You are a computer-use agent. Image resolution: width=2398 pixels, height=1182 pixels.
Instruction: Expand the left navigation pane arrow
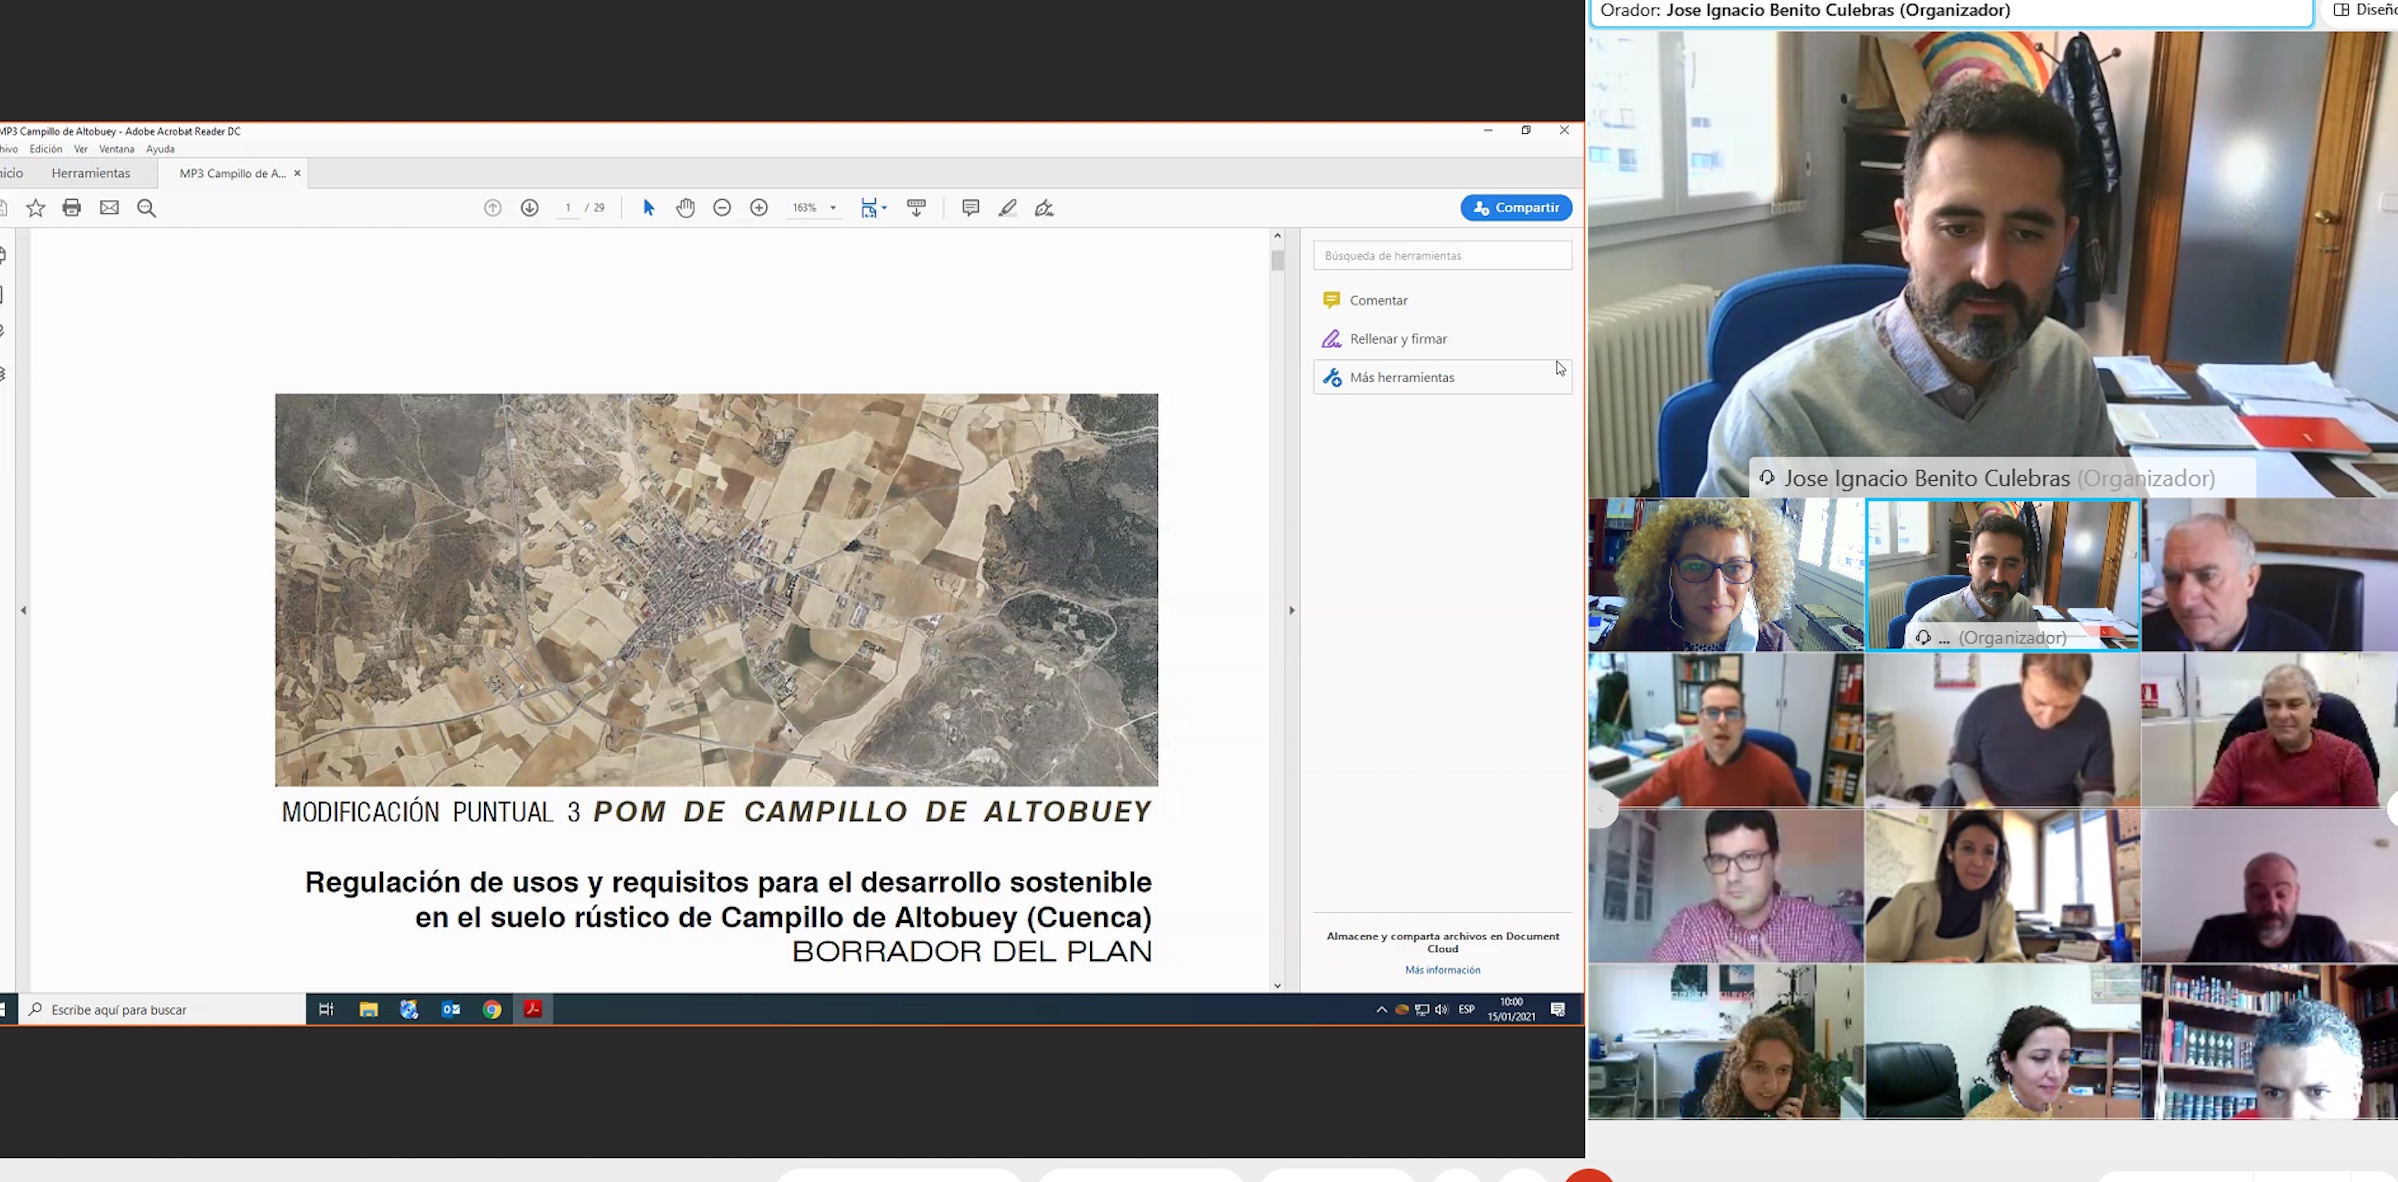[x=23, y=610]
